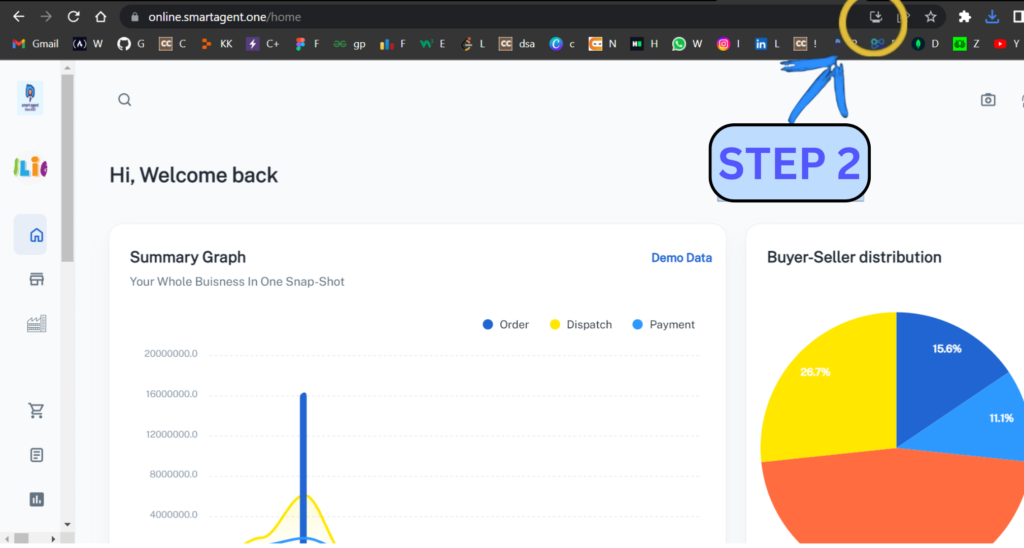Open the factory icon in sidebar
Screen dimensions: 1024x548
pos(37,323)
